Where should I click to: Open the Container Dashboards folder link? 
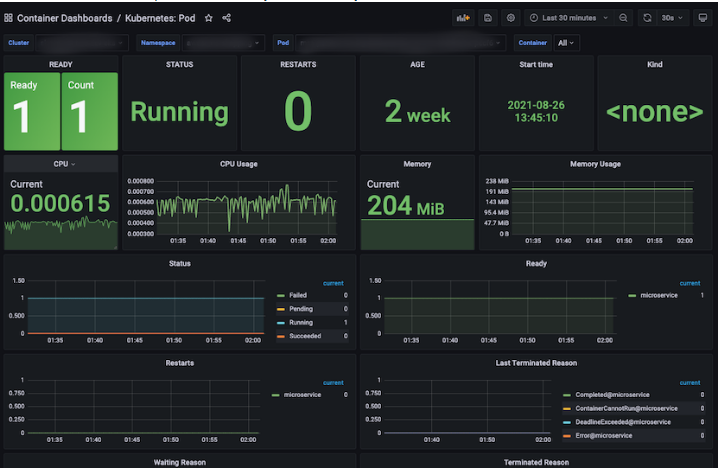coord(64,18)
